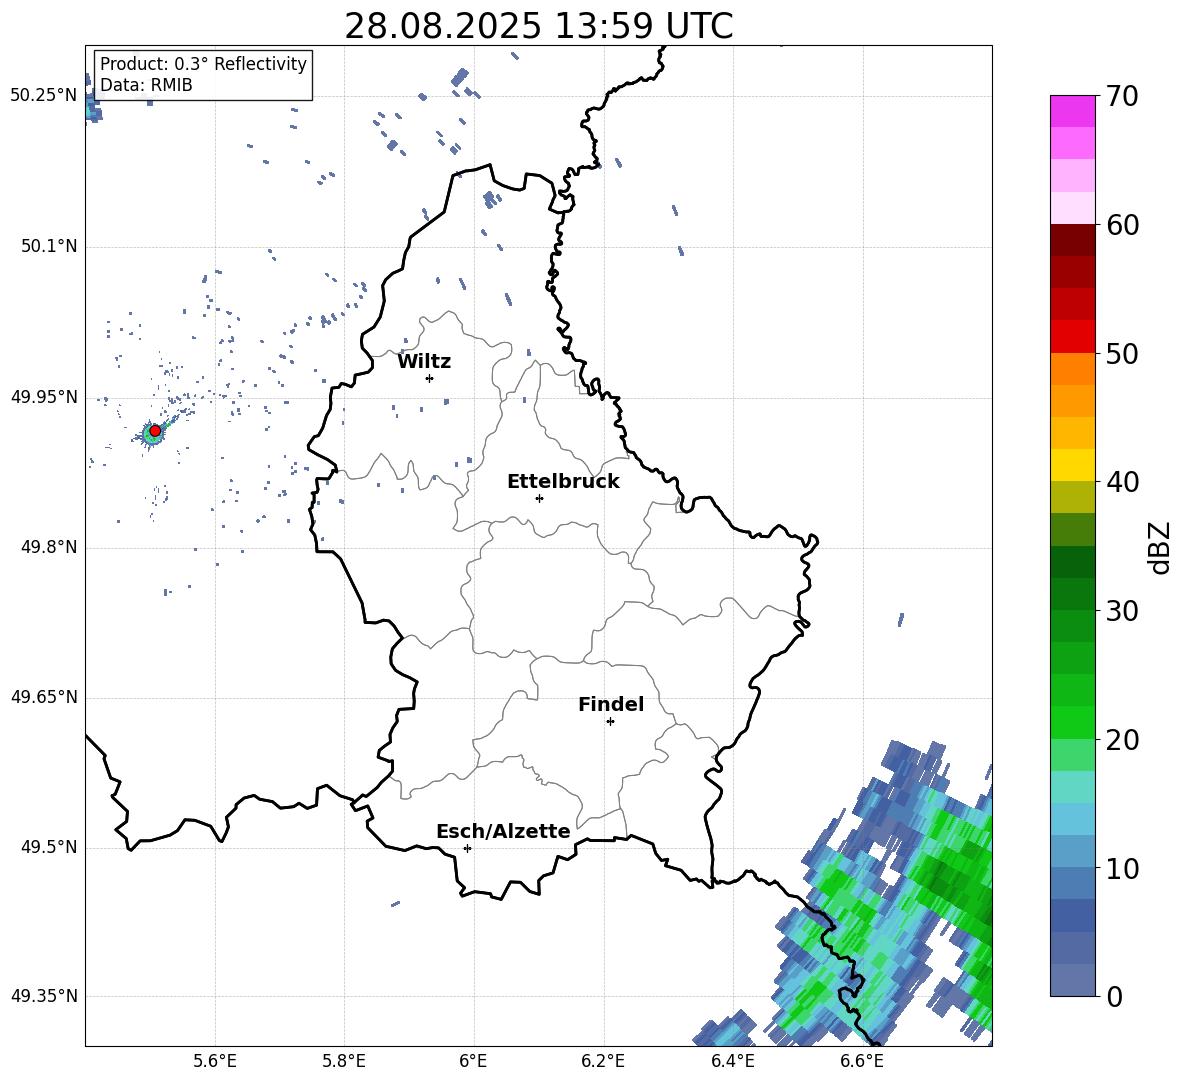
Task: Click the 70 value on colorbar
Action: click(x=1122, y=96)
